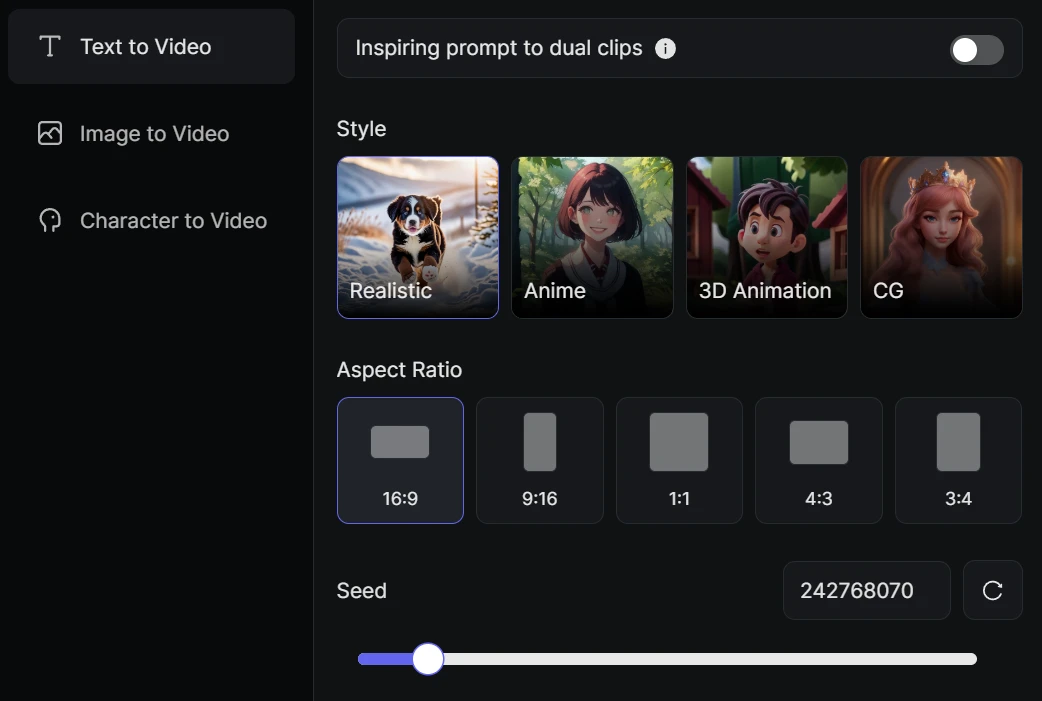1042x701 pixels.
Task: Click the Text to Video T icon
Action: (50, 47)
